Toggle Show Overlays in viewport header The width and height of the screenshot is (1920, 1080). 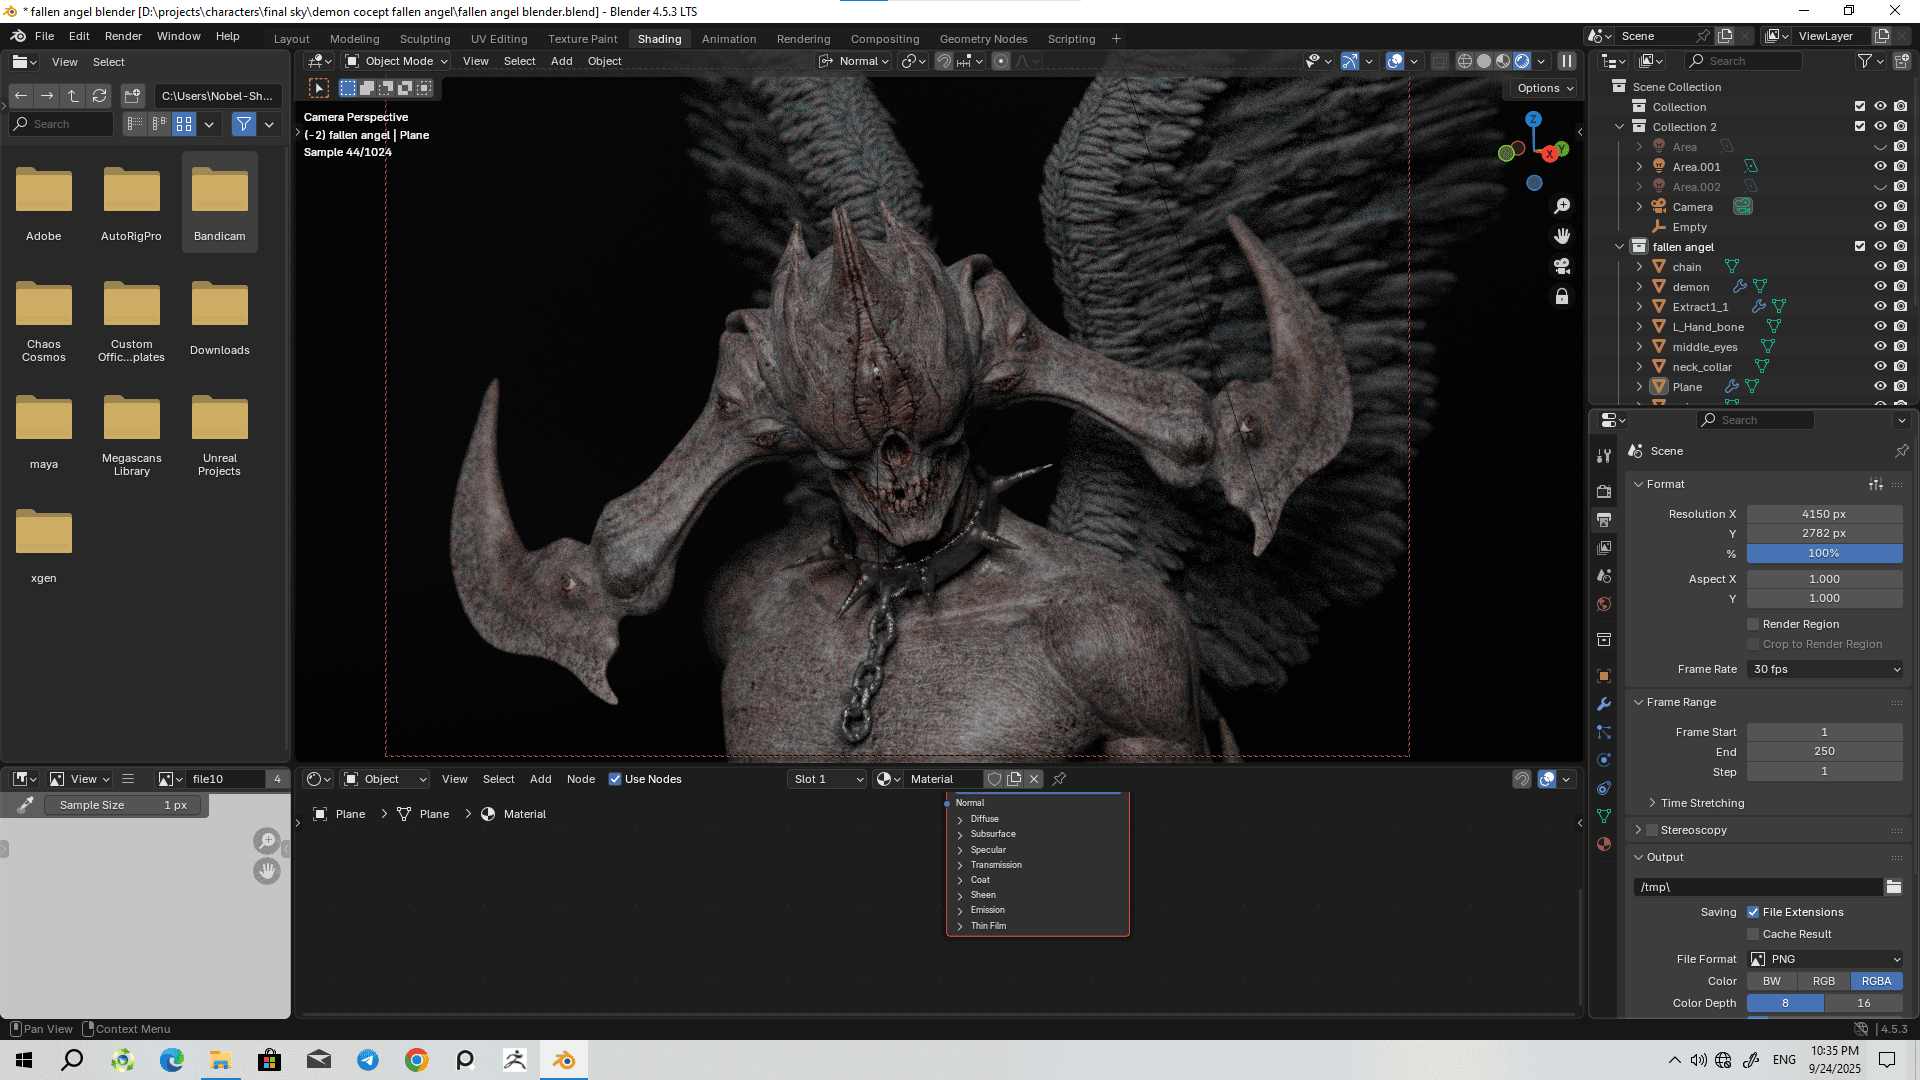click(x=1395, y=61)
